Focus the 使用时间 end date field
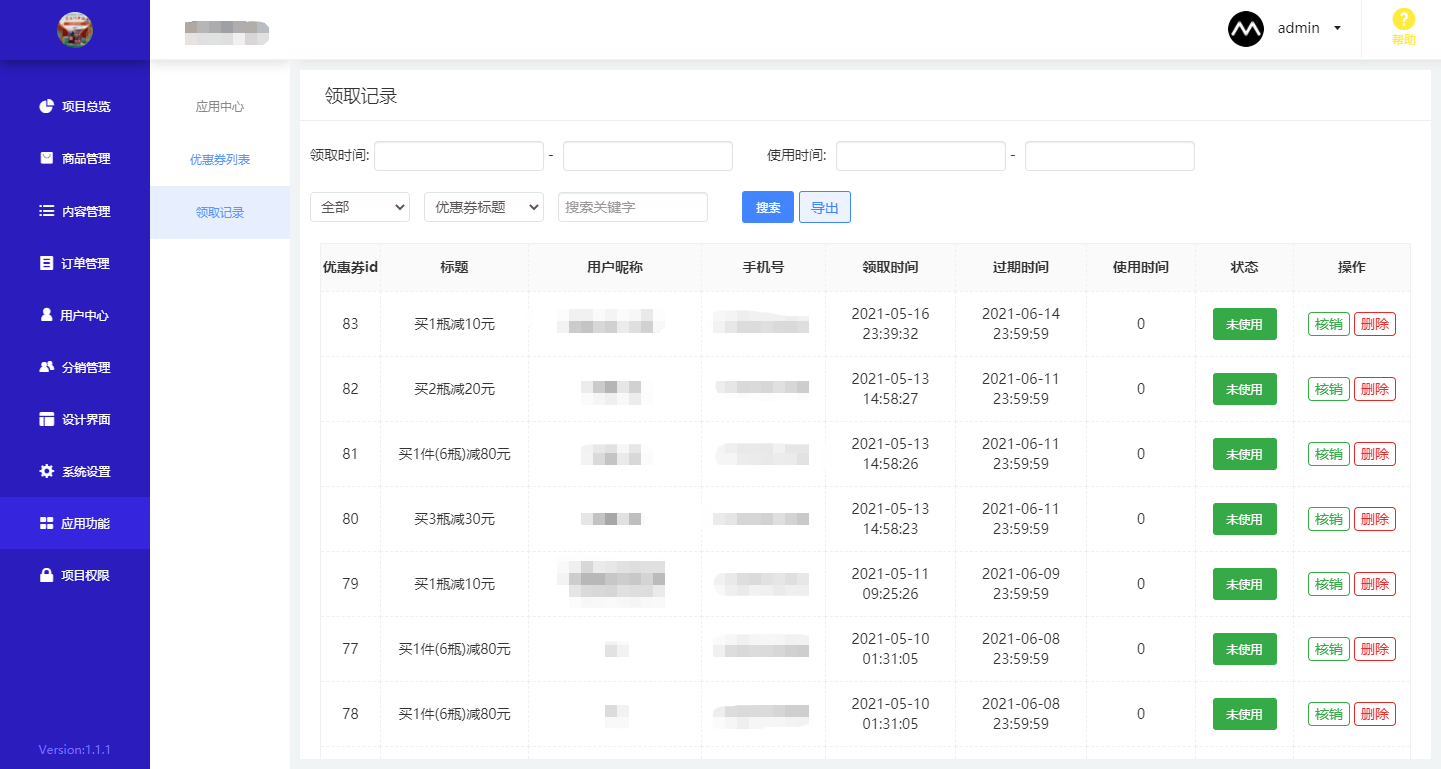1441x769 pixels. [1110, 156]
